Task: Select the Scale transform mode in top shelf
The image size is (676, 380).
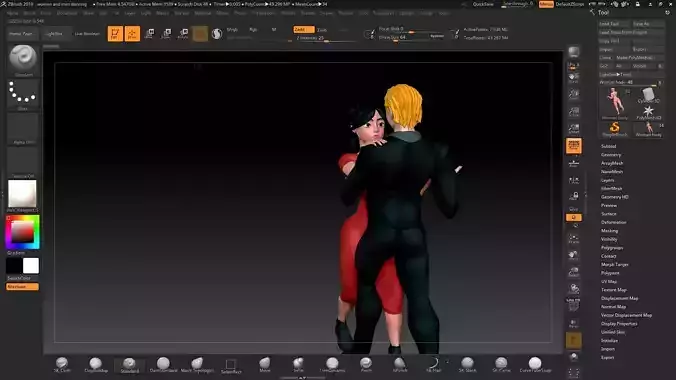Action: pyautogui.click(x=166, y=34)
